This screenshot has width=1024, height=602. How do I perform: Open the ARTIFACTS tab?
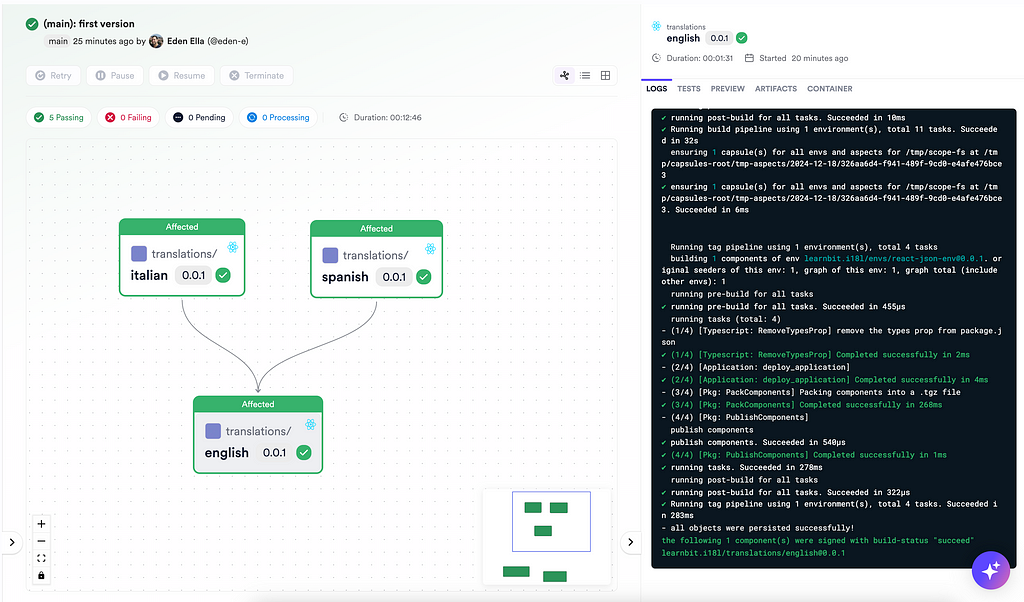tap(776, 89)
